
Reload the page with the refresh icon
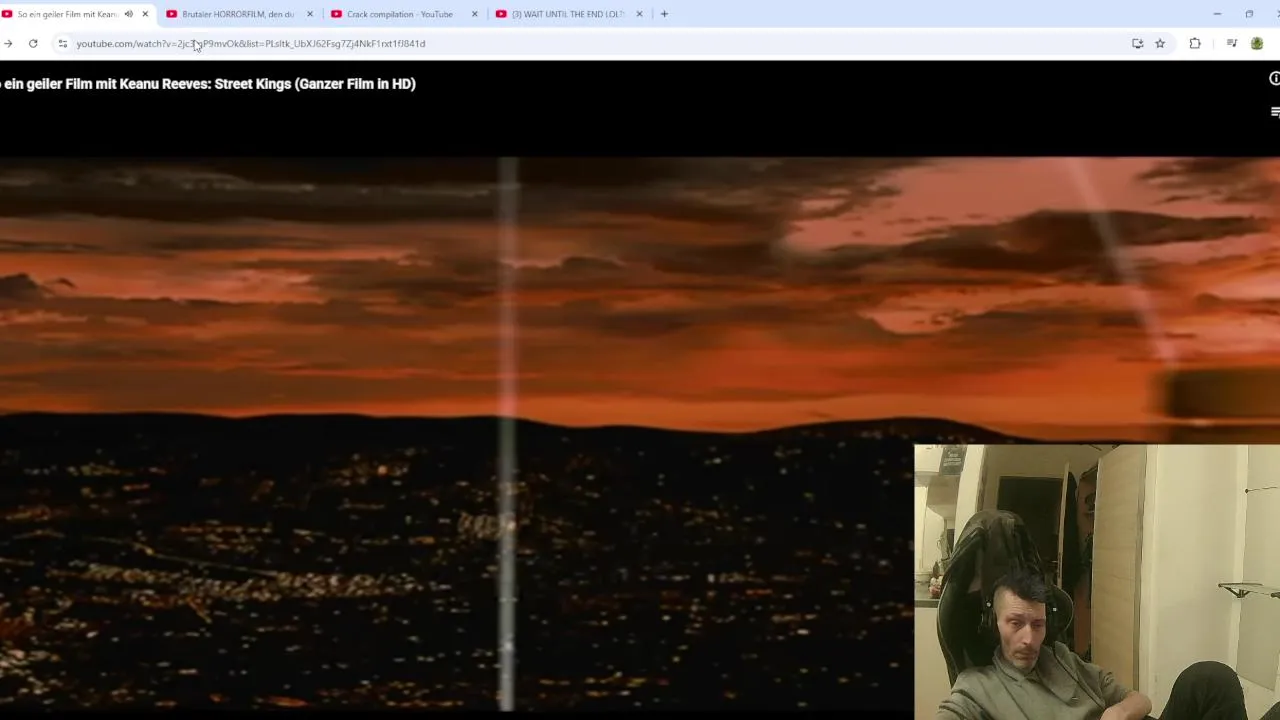(x=33, y=44)
